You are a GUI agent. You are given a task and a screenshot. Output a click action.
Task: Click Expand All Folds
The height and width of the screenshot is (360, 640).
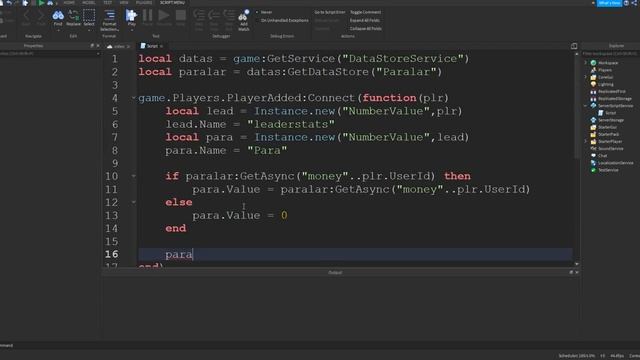[364, 20]
